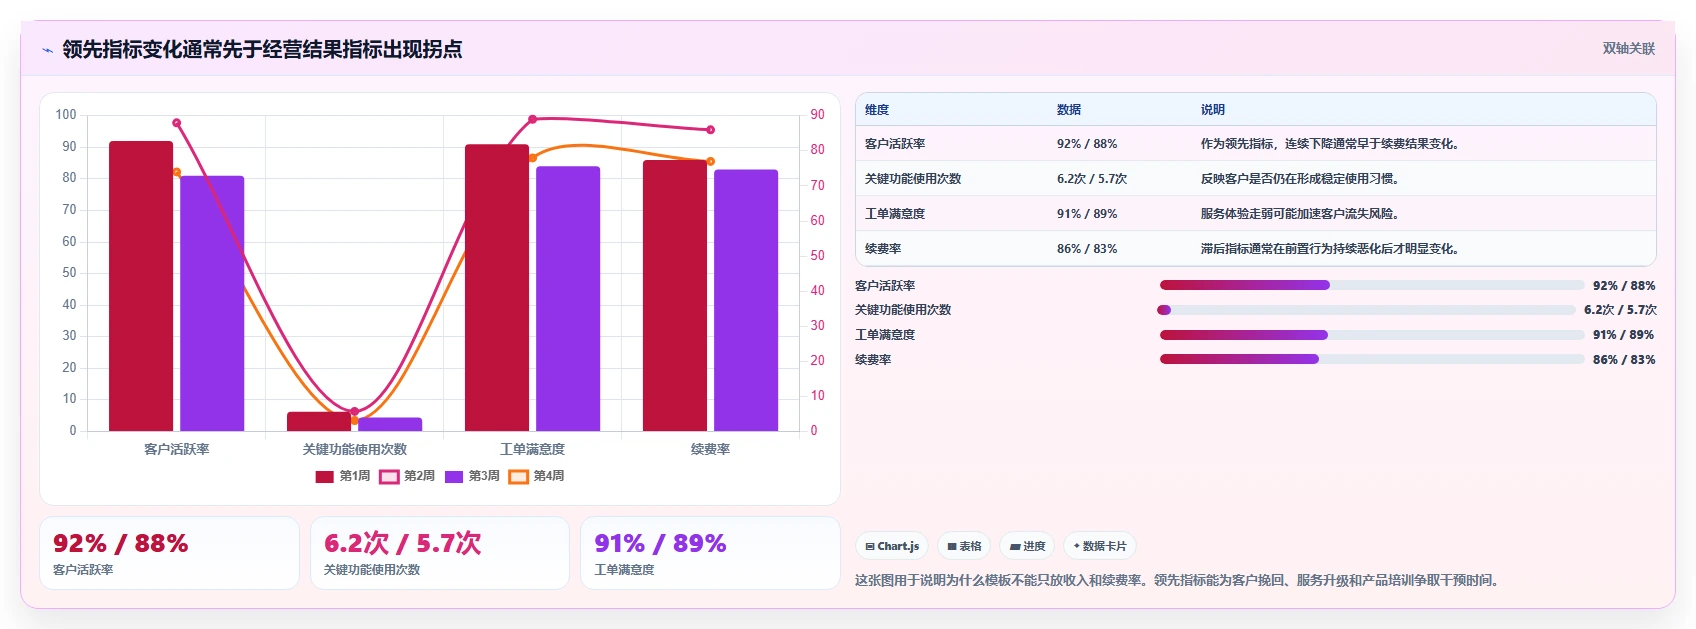Select the 客户活跃率 table row cell
1696x629 pixels.
pos(895,144)
